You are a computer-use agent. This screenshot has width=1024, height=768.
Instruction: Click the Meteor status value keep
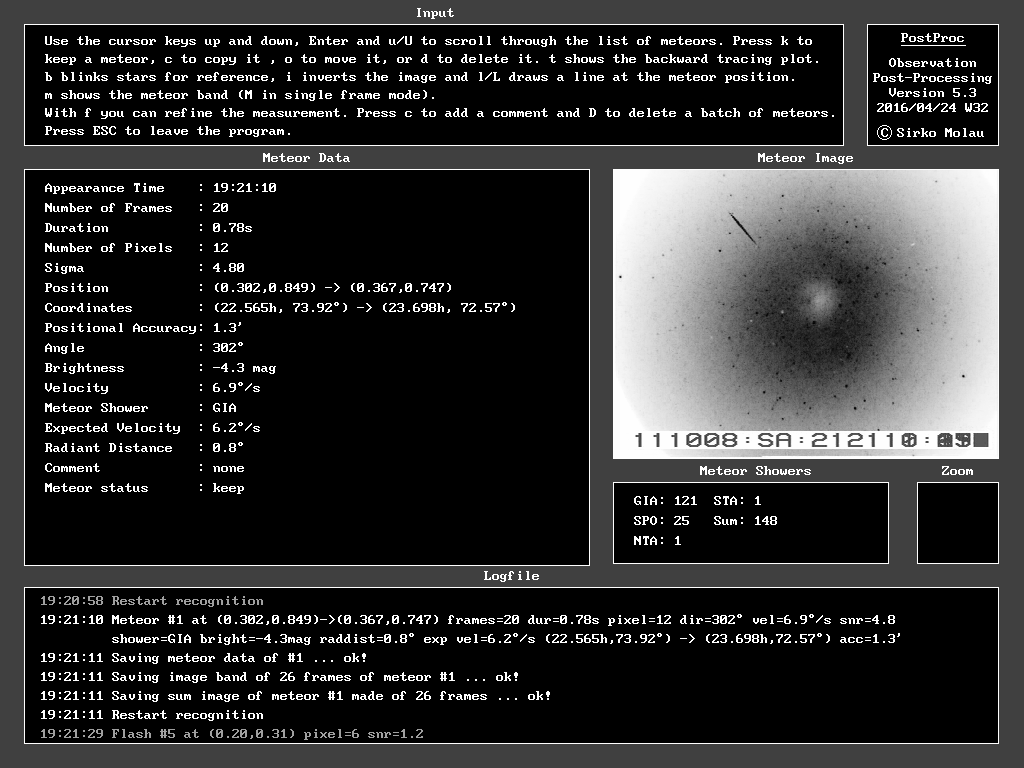[228, 488]
